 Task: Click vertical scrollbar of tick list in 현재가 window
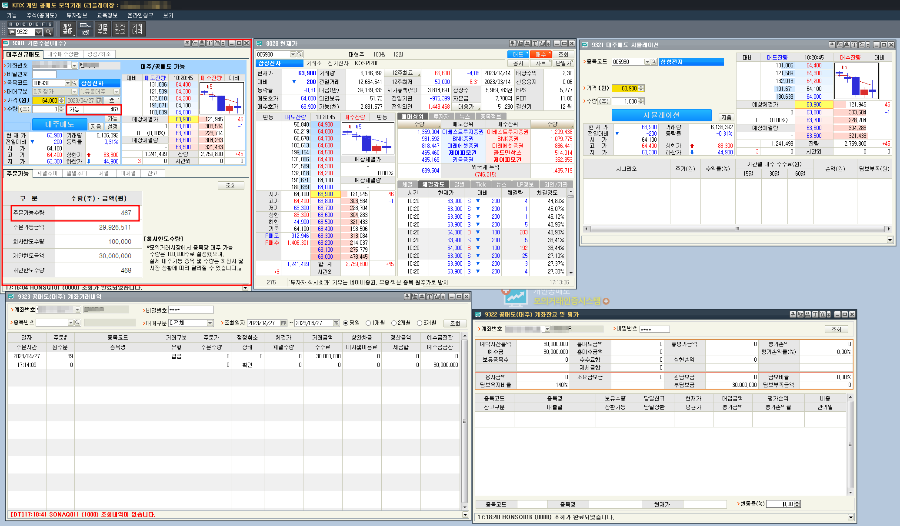571,234
